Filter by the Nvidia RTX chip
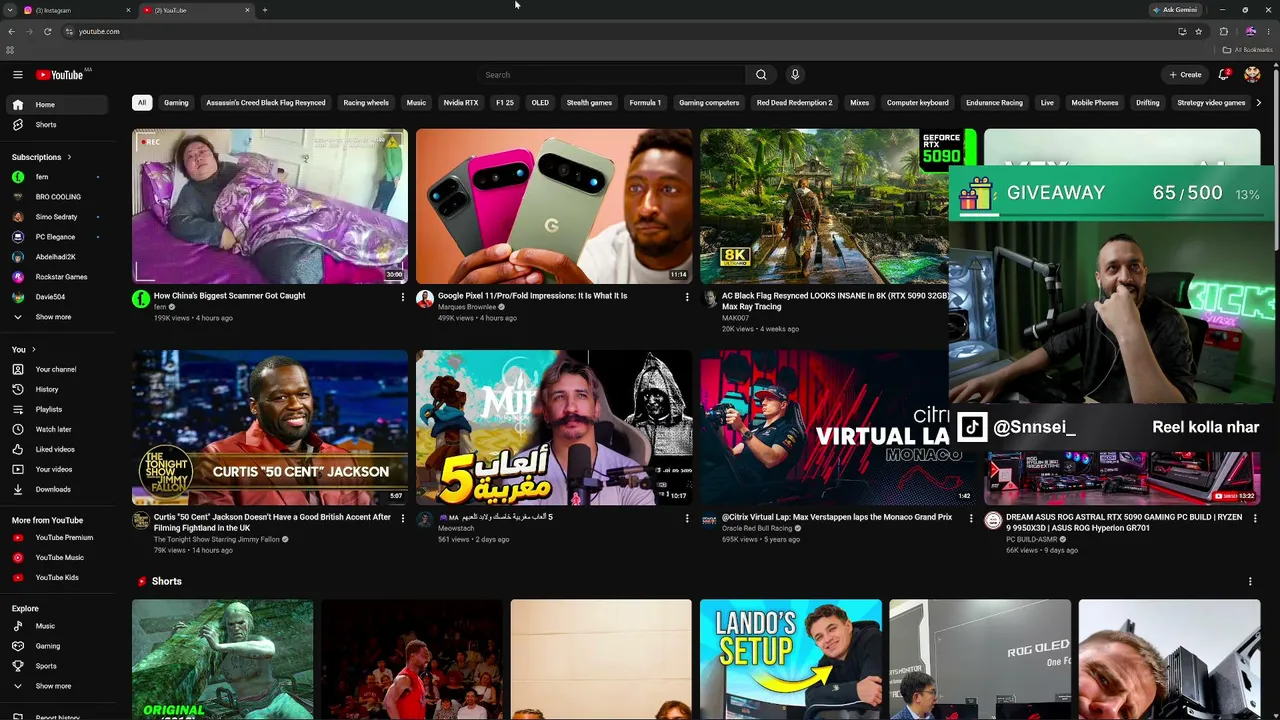Image resolution: width=1280 pixels, height=720 pixels. click(x=461, y=102)
